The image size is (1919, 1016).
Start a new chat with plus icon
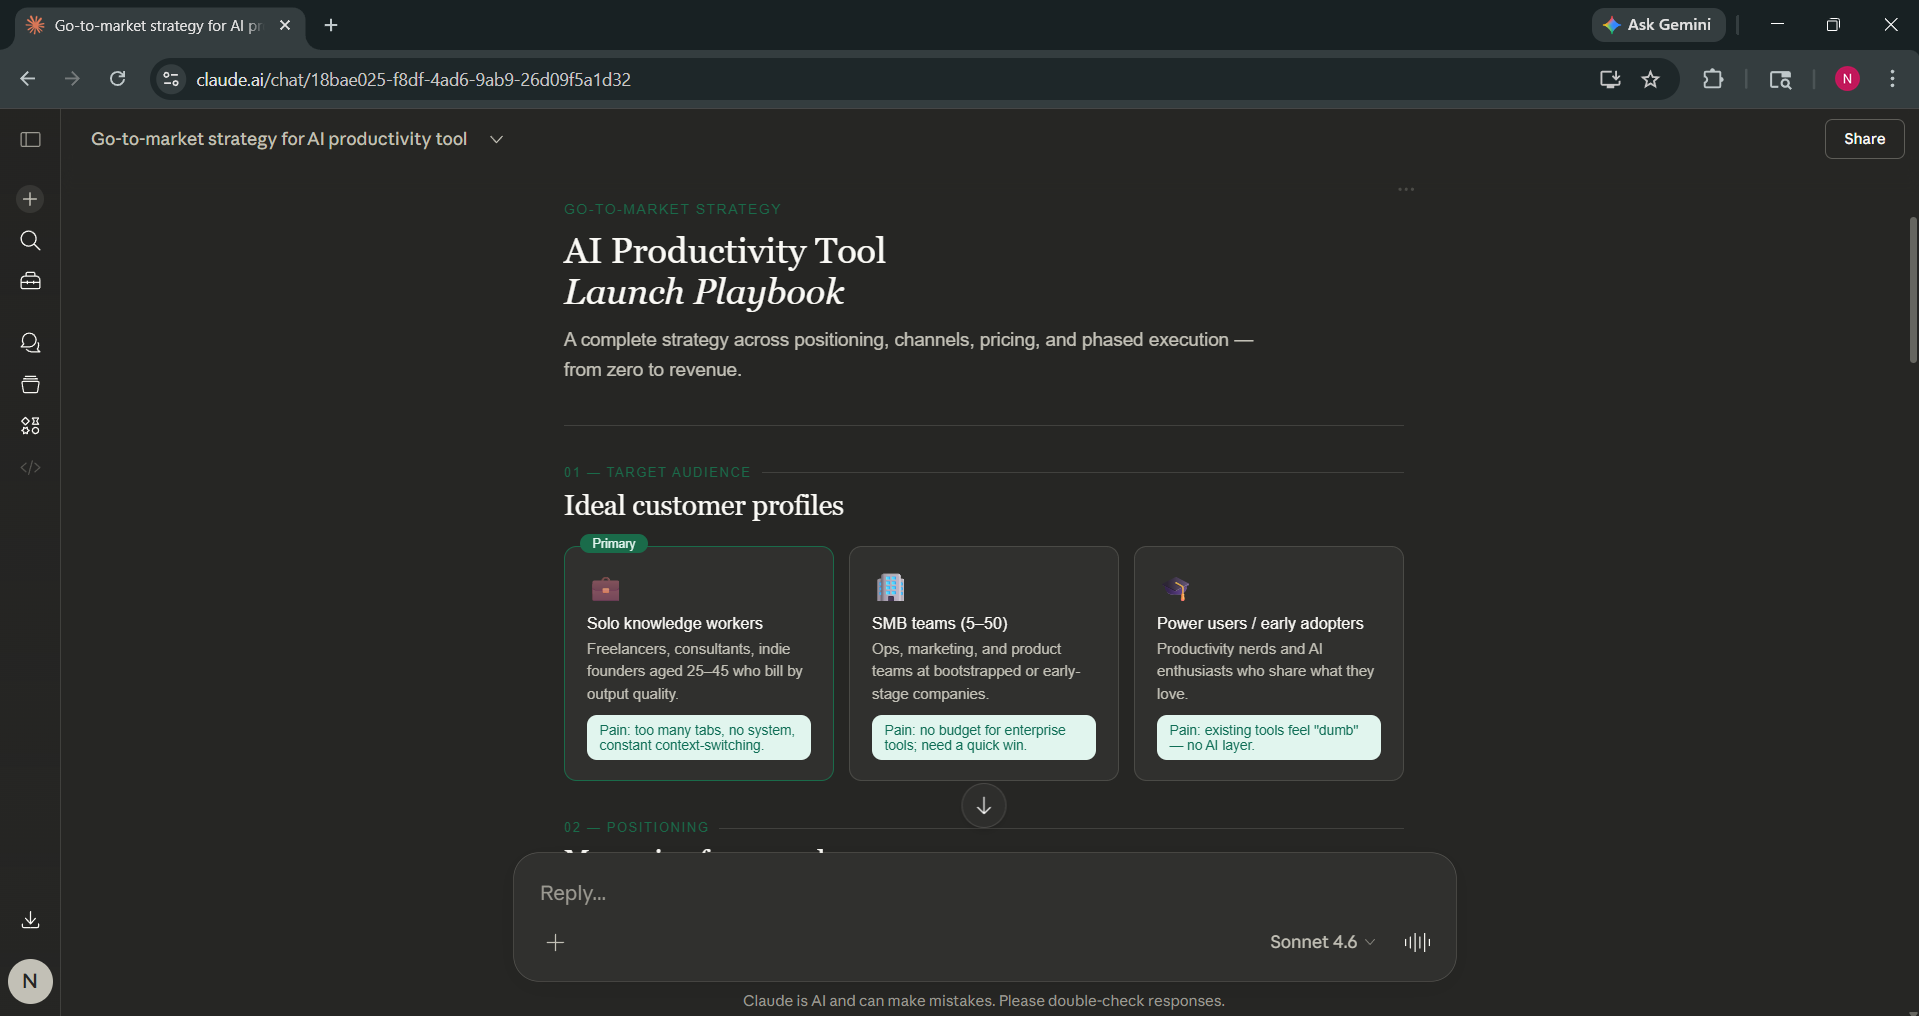(30, 199)
